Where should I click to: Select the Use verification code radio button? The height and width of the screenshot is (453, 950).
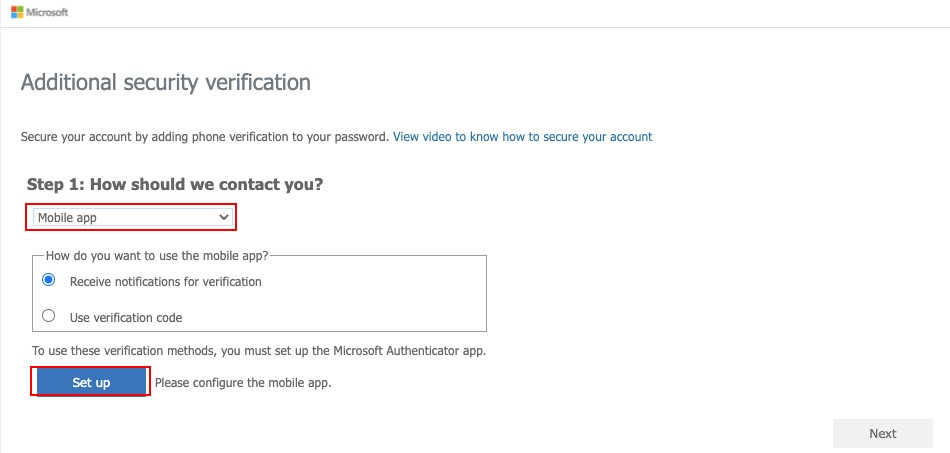[x=48, y=316]
